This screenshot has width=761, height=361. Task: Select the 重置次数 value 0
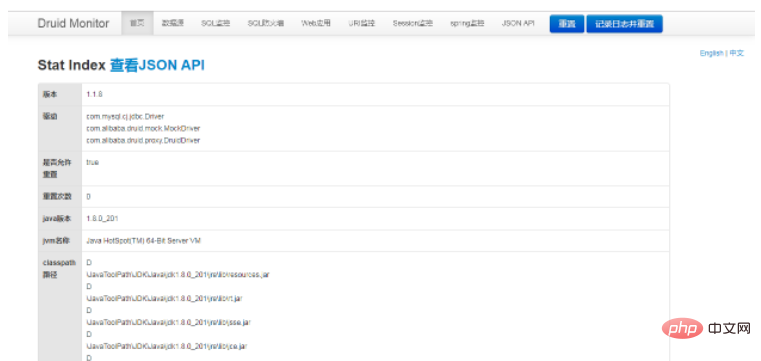coord(88,197)
